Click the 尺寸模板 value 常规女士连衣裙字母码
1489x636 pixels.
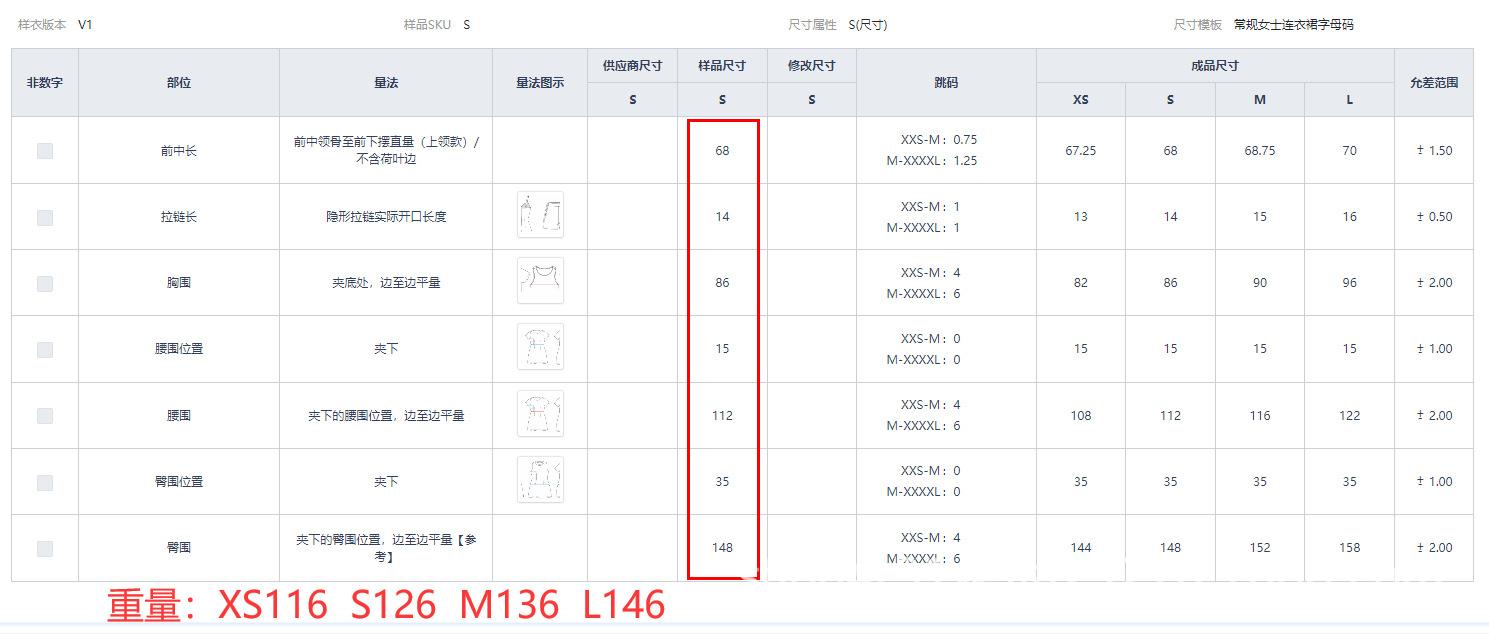[1293, 25]
